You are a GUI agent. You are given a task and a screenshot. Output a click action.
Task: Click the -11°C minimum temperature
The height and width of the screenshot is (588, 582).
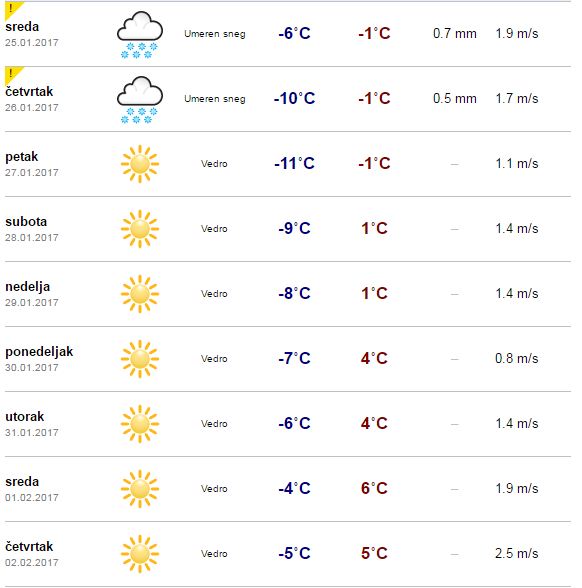294,164
